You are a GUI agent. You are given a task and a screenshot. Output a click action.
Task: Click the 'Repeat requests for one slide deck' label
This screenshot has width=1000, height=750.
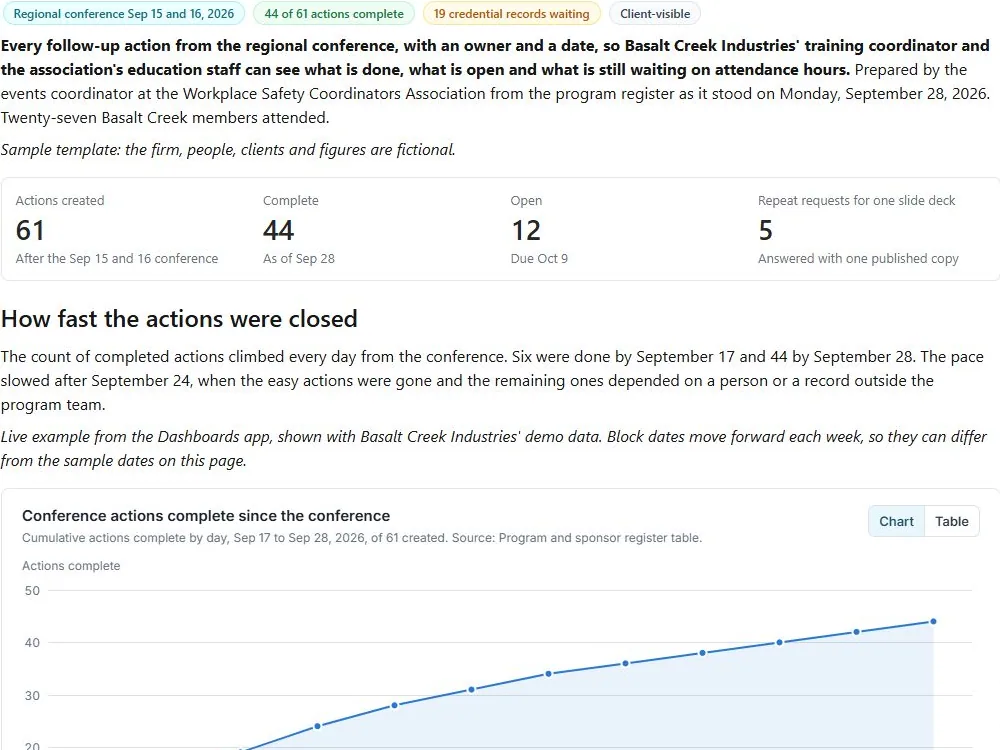click(856, 200)
